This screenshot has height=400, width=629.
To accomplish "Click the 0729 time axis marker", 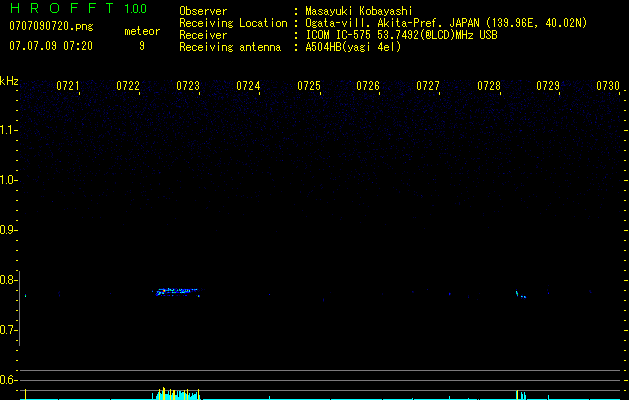I will click(548, 86).
